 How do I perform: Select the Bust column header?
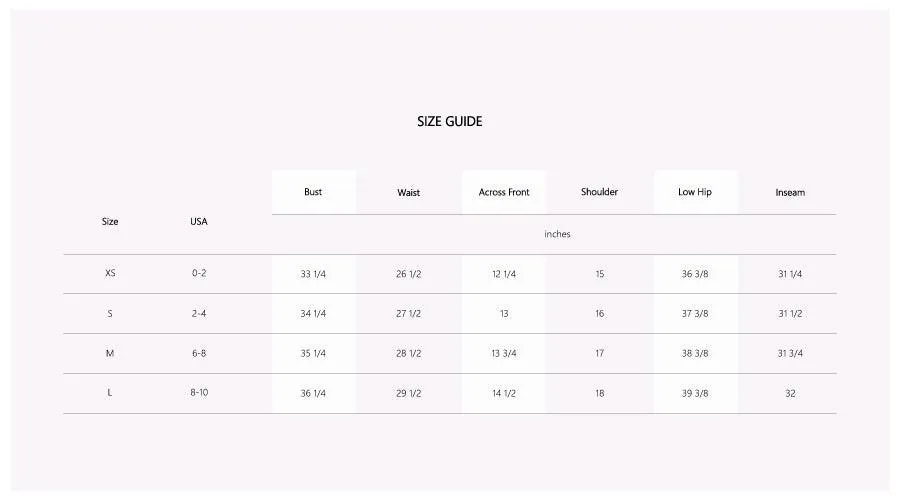313,192
